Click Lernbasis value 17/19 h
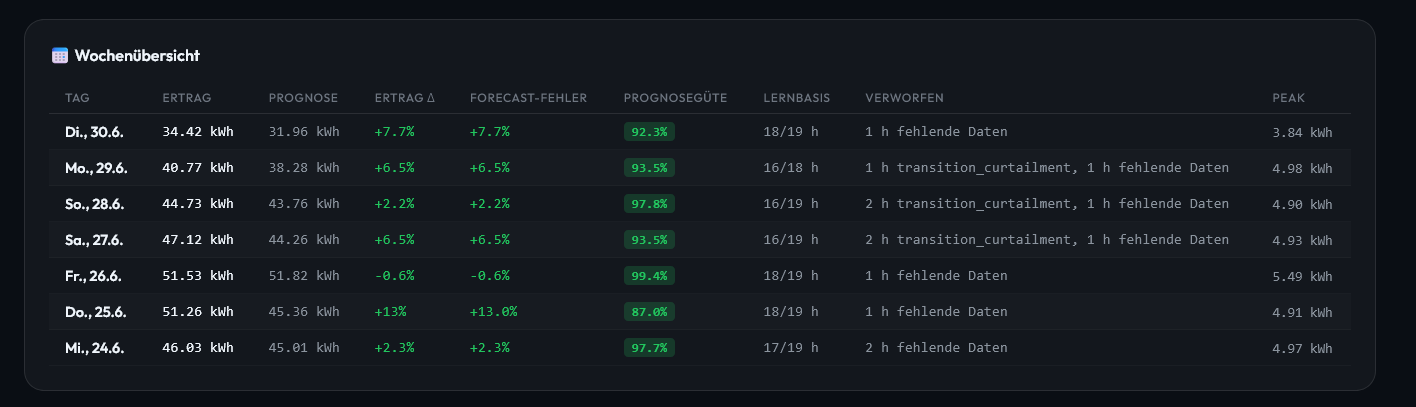The image size is (1416, 407). [791, 348]
